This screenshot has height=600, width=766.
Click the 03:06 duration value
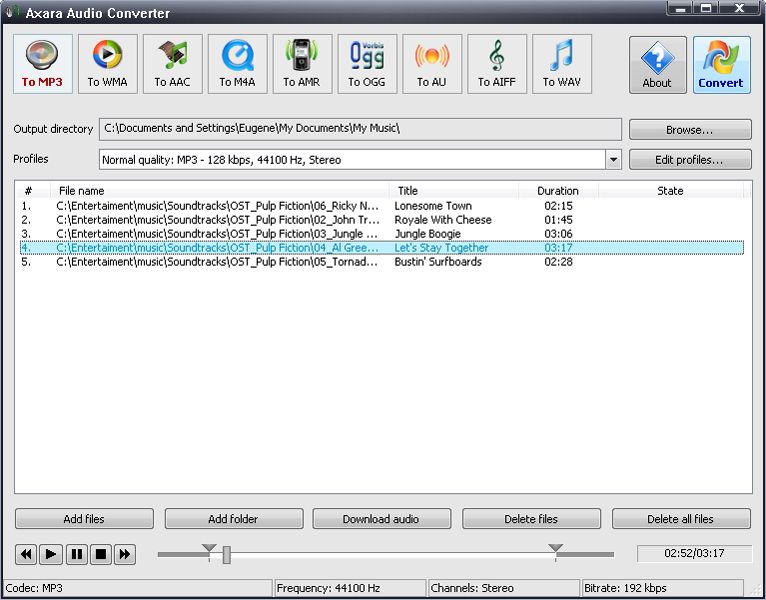(x=558, y=234)
